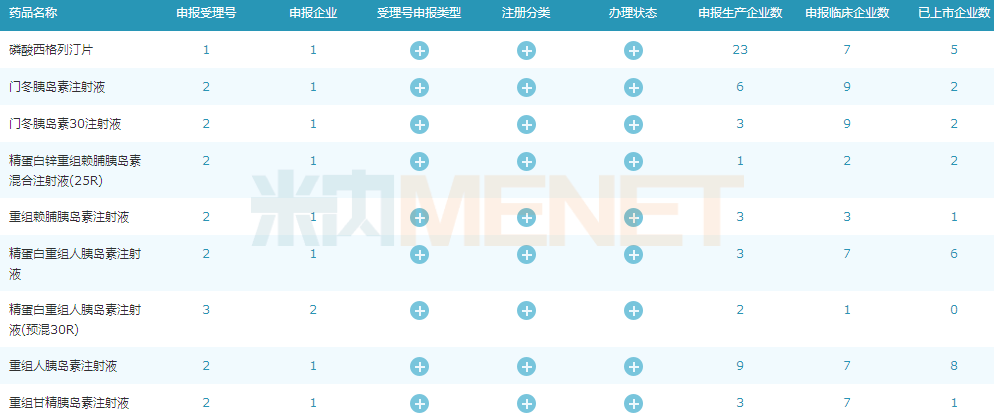This screenshot has height=415, width=994.
Task: Expand 注册分类 for 门冬胰岛素注射液
Action: point(526,87)
